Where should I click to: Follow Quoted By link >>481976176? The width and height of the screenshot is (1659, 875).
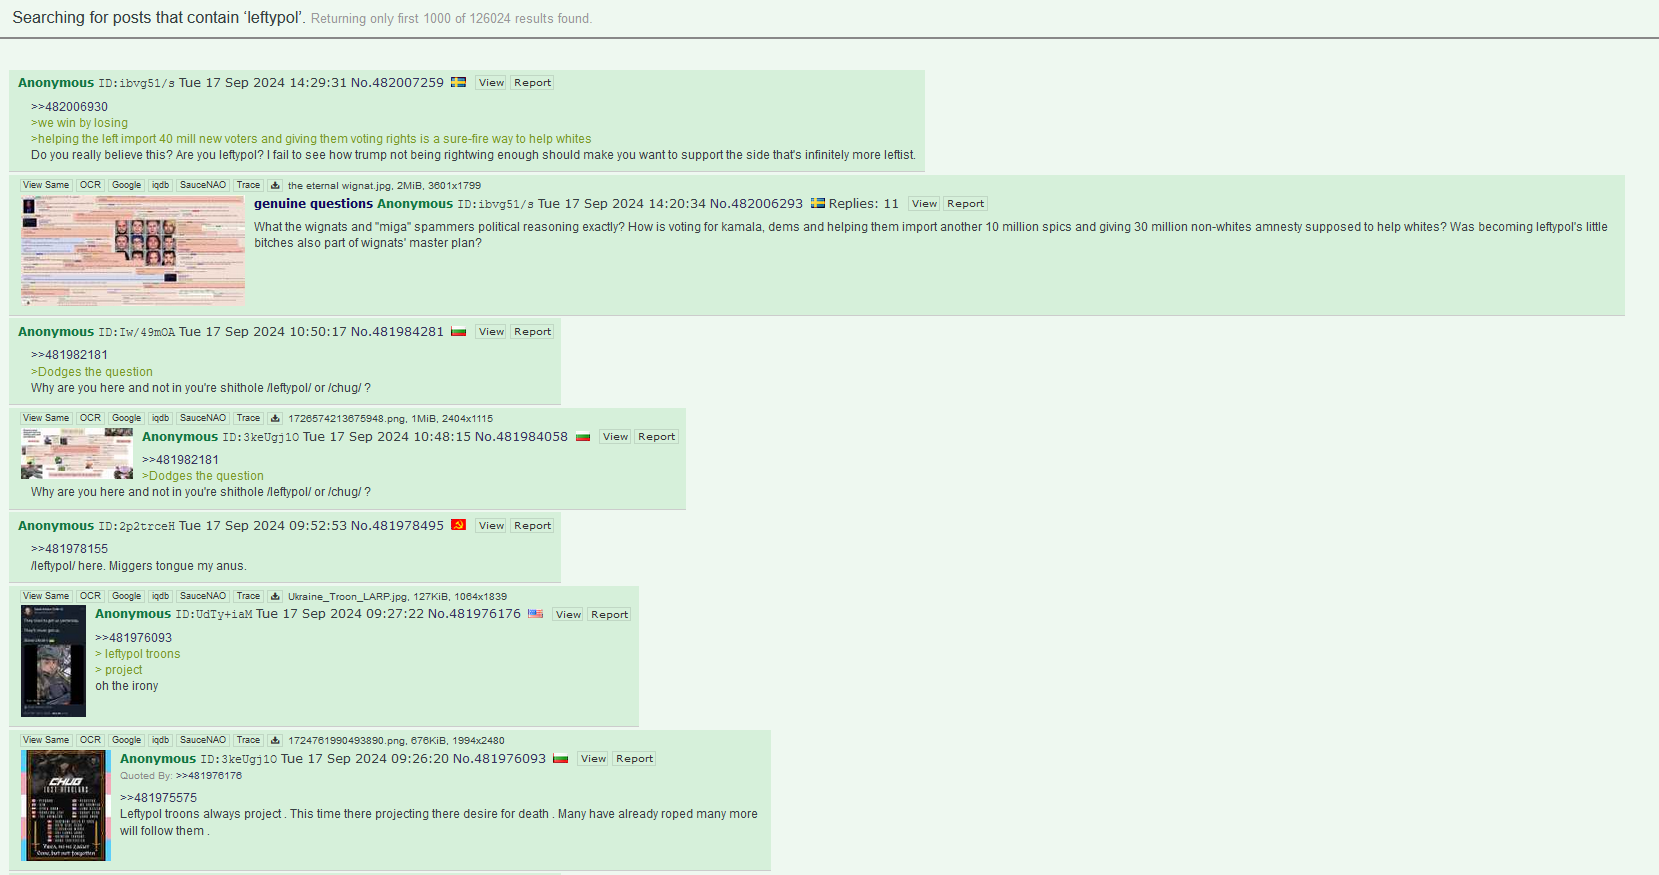coord(209,776)
